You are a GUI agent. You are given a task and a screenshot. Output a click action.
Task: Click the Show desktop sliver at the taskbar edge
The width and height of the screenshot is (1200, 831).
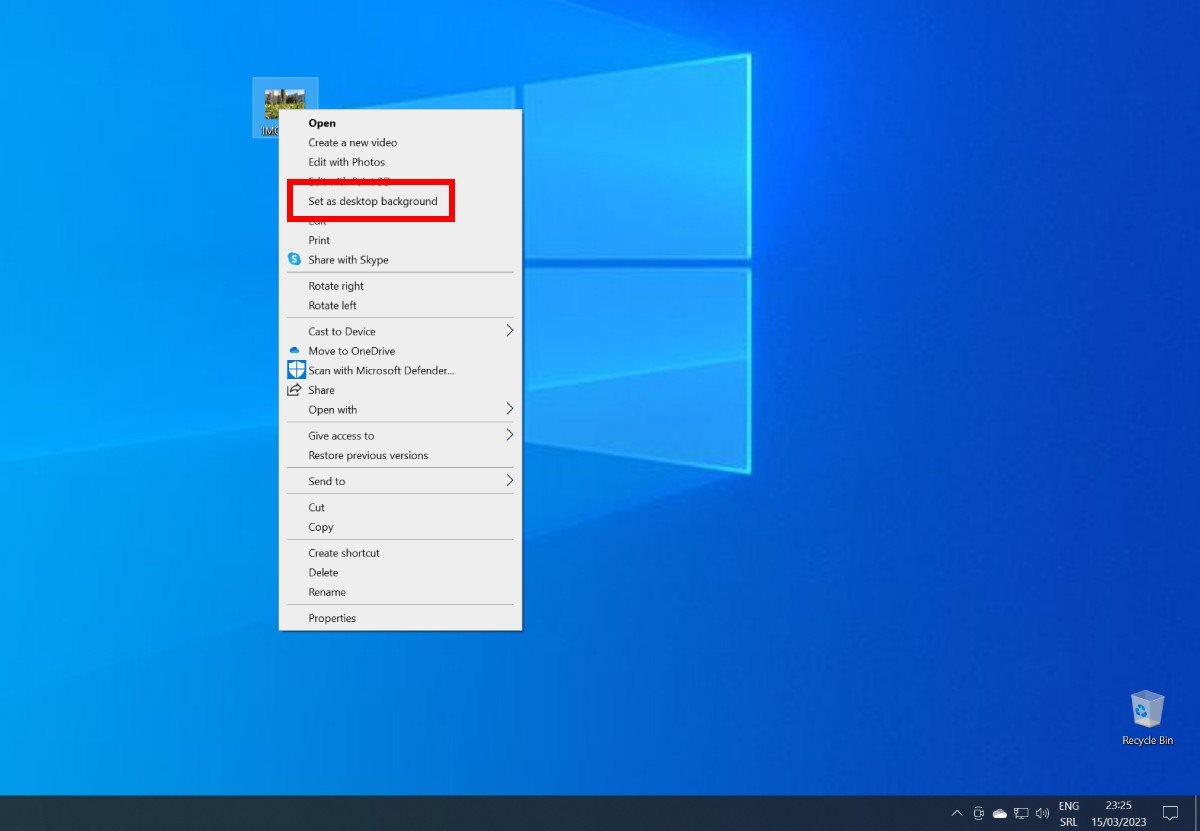pyautogui.click(x=1197, y=813)
